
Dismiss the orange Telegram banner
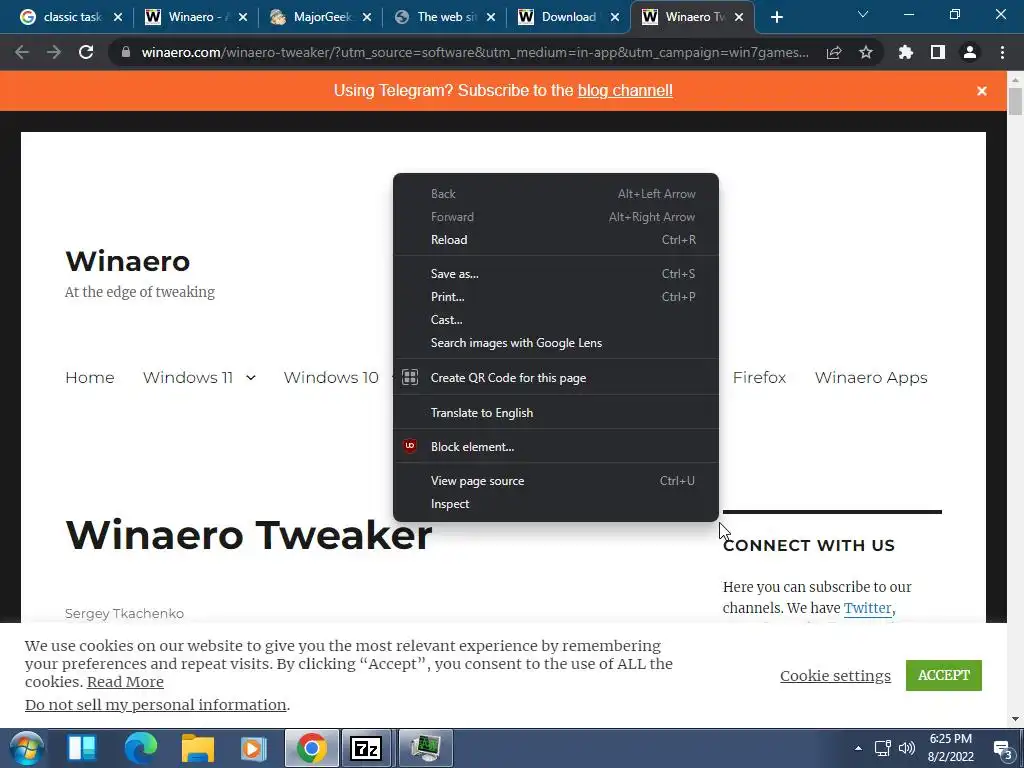(x=982, y=91)
